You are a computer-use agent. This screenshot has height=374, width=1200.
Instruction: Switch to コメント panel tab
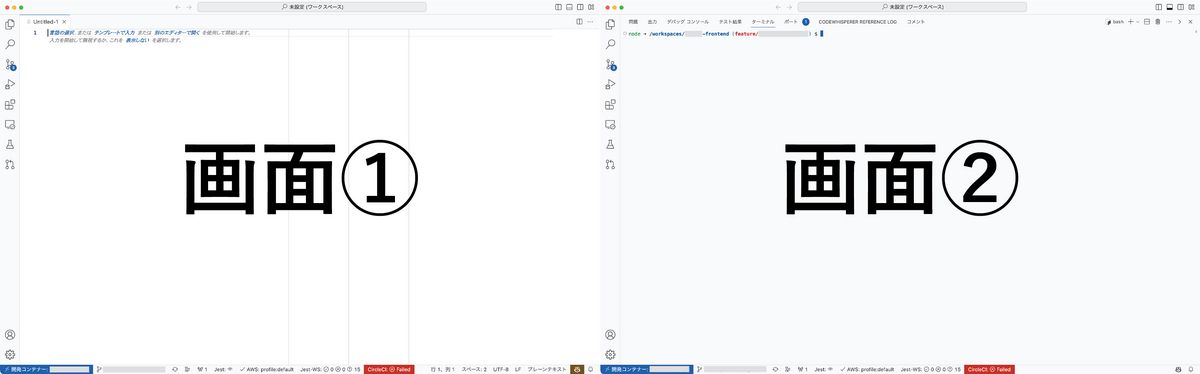coord(916,21)
